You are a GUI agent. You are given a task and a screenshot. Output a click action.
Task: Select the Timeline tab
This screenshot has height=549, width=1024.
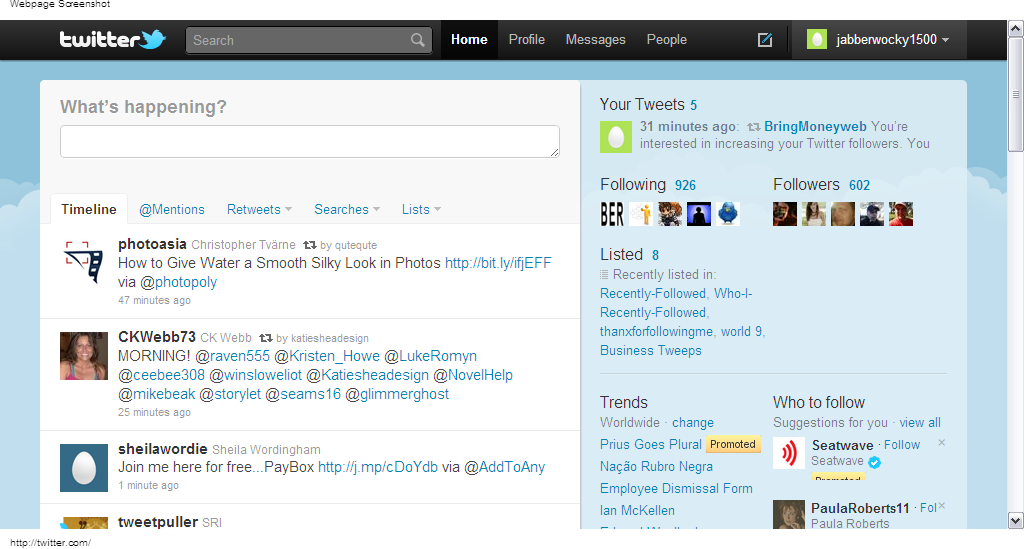pyautogui.click(x=89, y=210)
